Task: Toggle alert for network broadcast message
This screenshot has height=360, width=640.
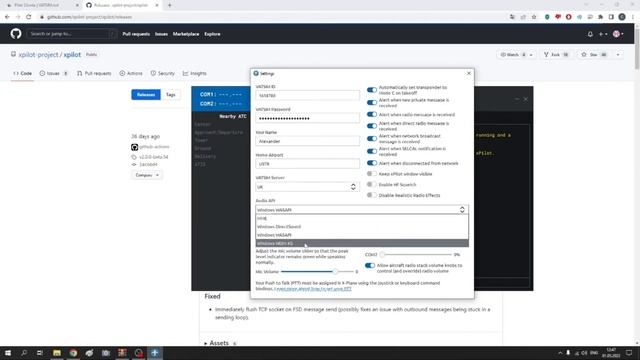Action: [x=371, y=139]
